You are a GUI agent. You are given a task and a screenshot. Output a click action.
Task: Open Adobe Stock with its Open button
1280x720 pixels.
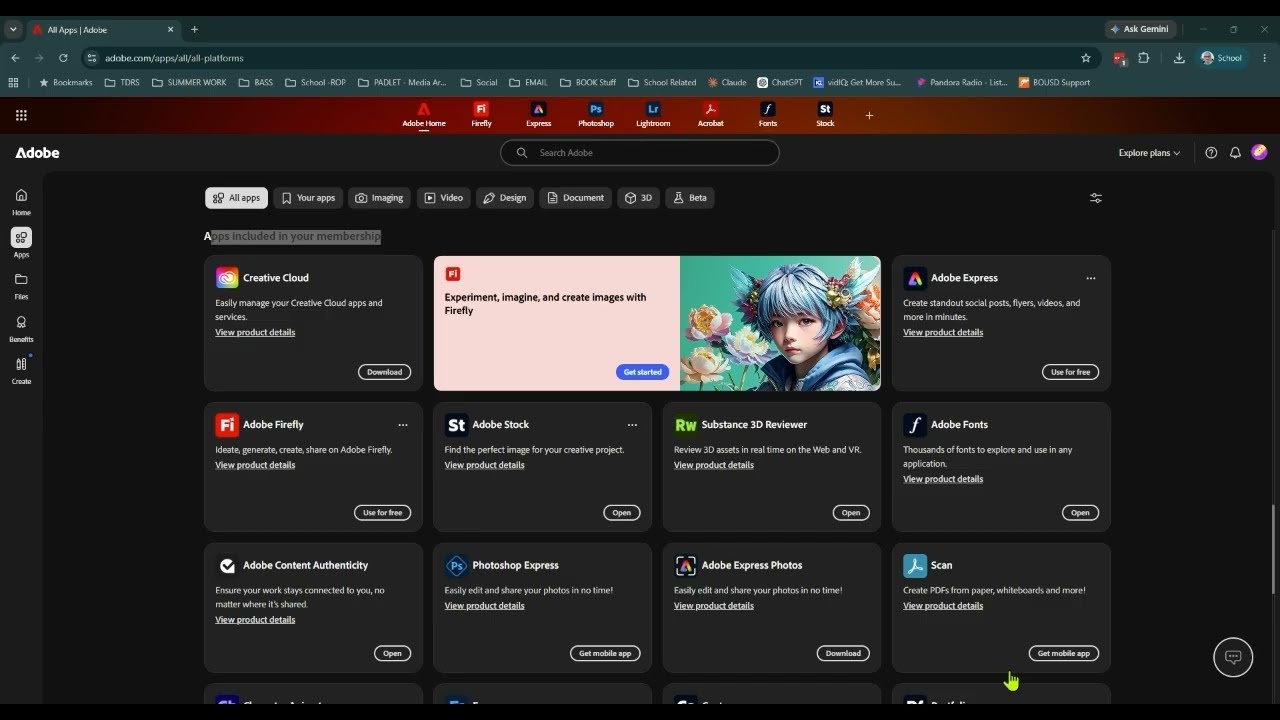[621, 513]
